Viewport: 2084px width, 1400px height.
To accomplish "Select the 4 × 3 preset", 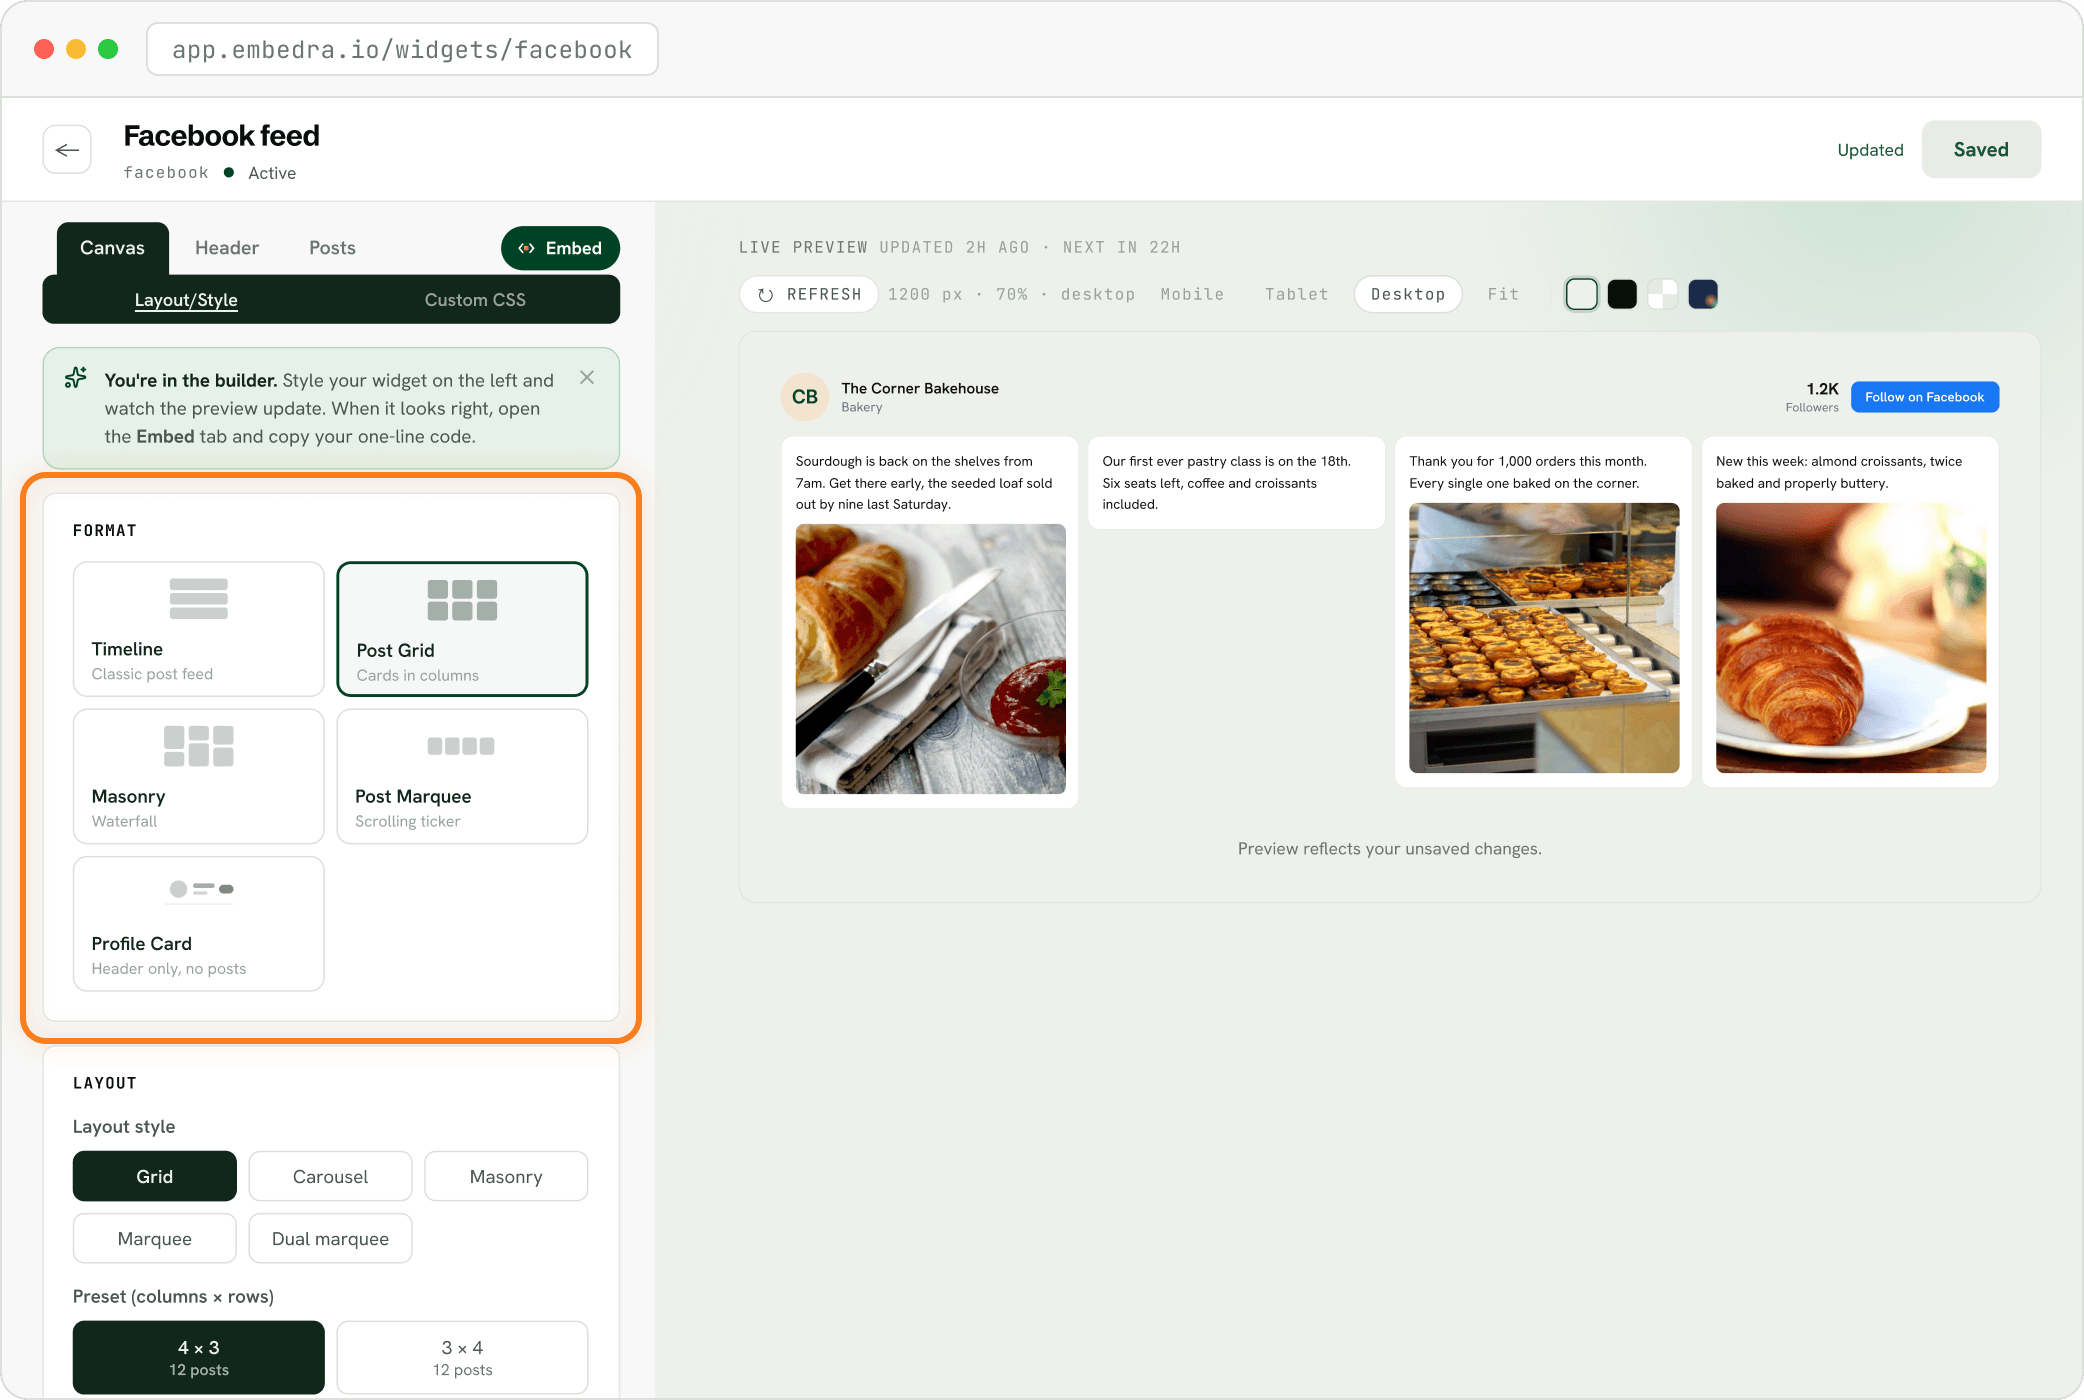I will pyautogui.click(x=199, y=1357).
